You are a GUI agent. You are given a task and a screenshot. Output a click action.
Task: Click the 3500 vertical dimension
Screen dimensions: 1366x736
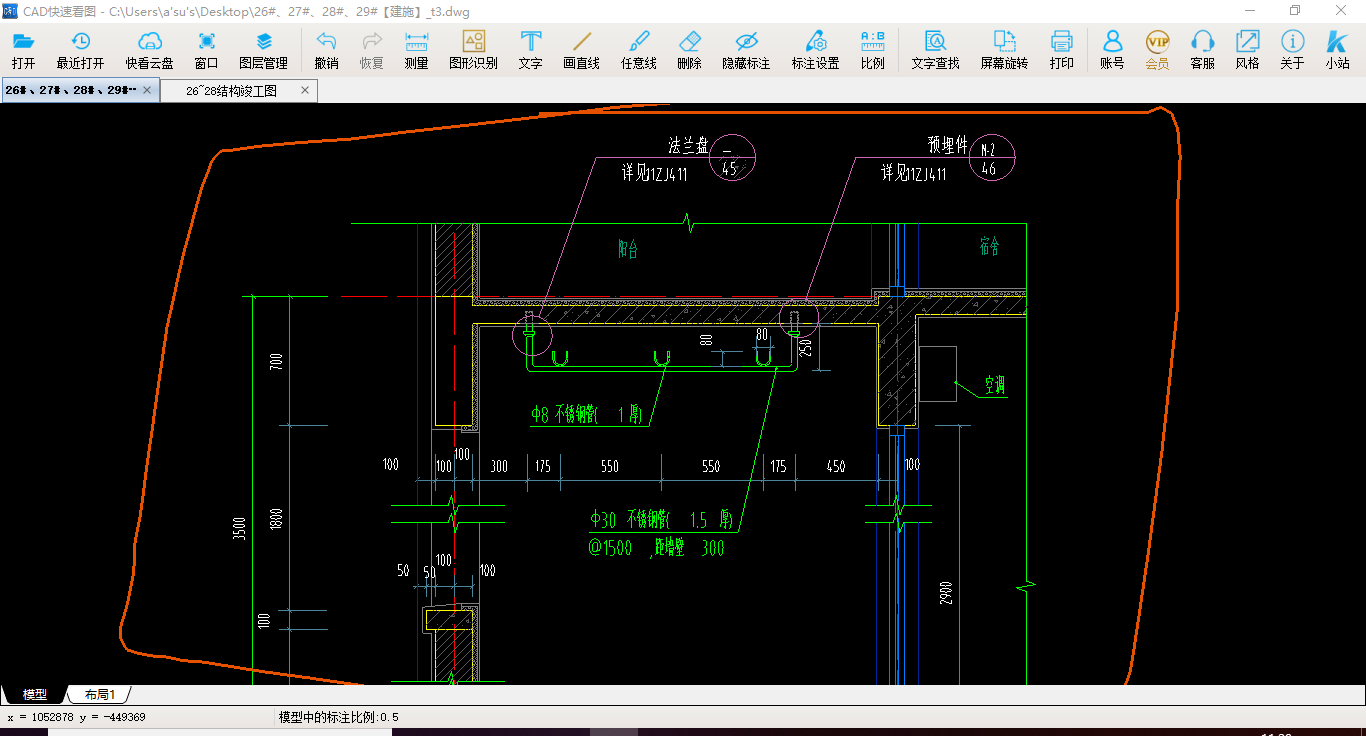tap(239, 529)
